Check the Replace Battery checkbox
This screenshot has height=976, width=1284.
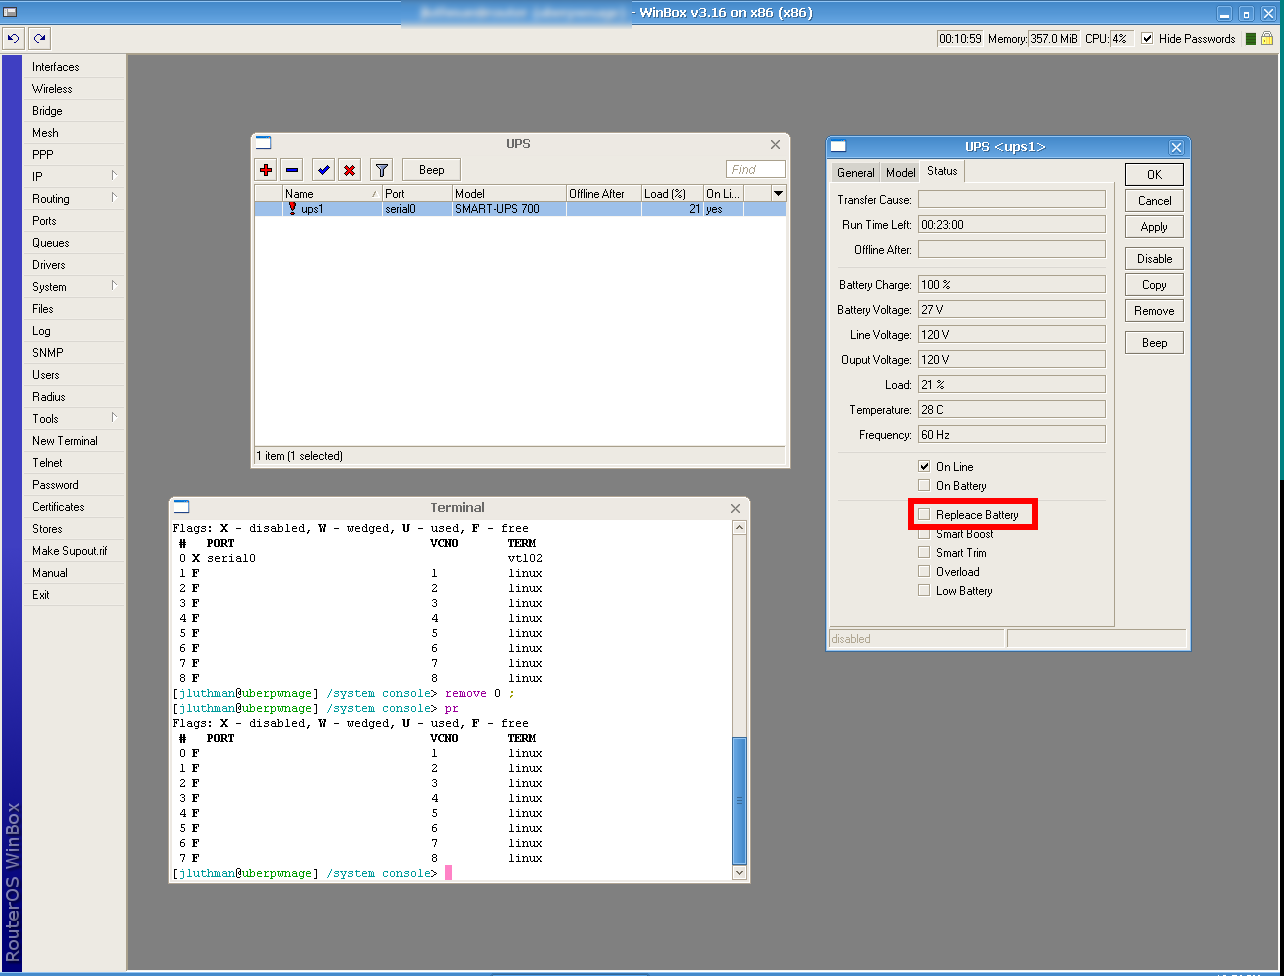coord(923,514)
